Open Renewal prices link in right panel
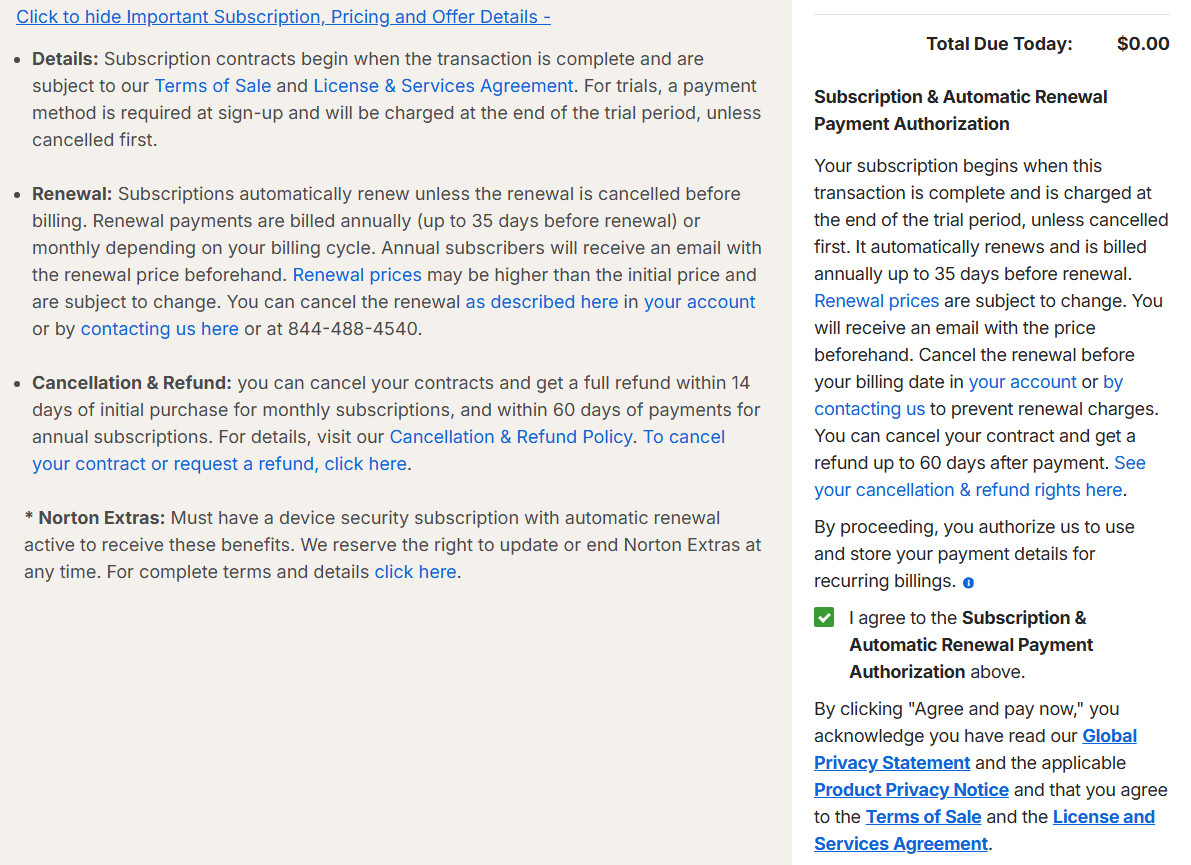Image resolution: width=1191 pixels, height=865 pixels. 876,301
